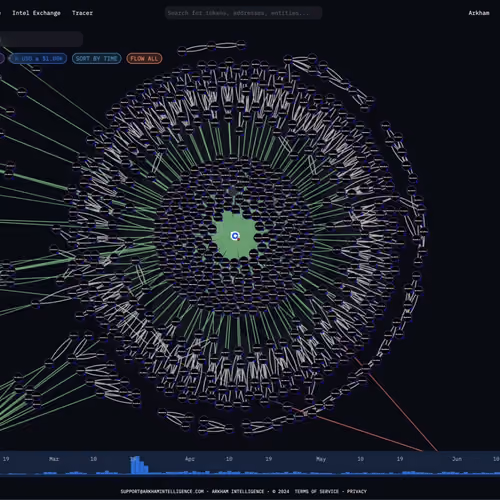Image resolution: width=500 pixels, height=500 pixels.
Task: Open the FLOW ALL filter pill
Action: pos(144,59)
